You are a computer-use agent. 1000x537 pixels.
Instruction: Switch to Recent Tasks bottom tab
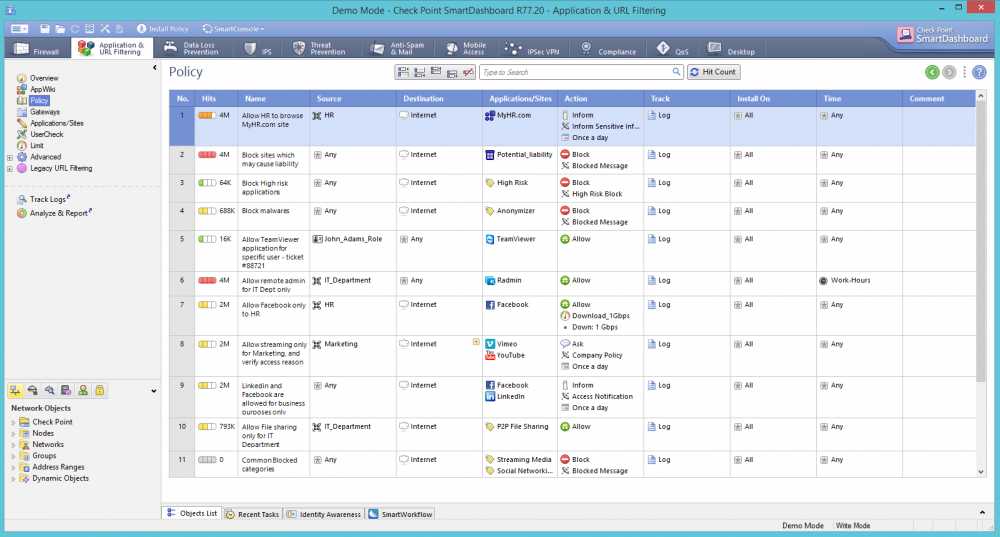[252, 514]
